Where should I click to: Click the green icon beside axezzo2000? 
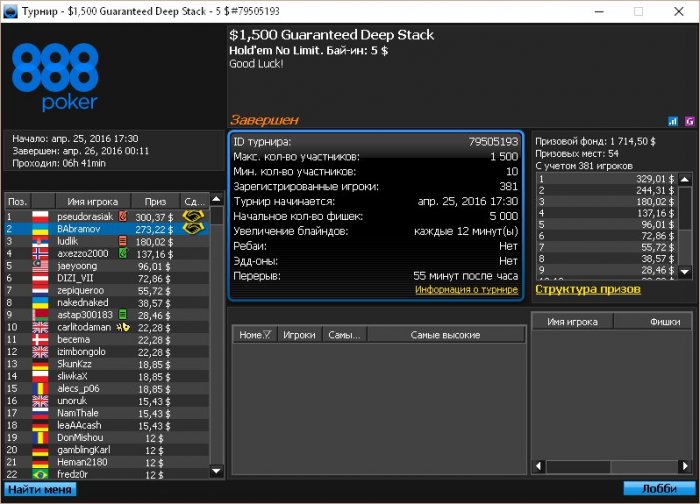click(122, 254)
